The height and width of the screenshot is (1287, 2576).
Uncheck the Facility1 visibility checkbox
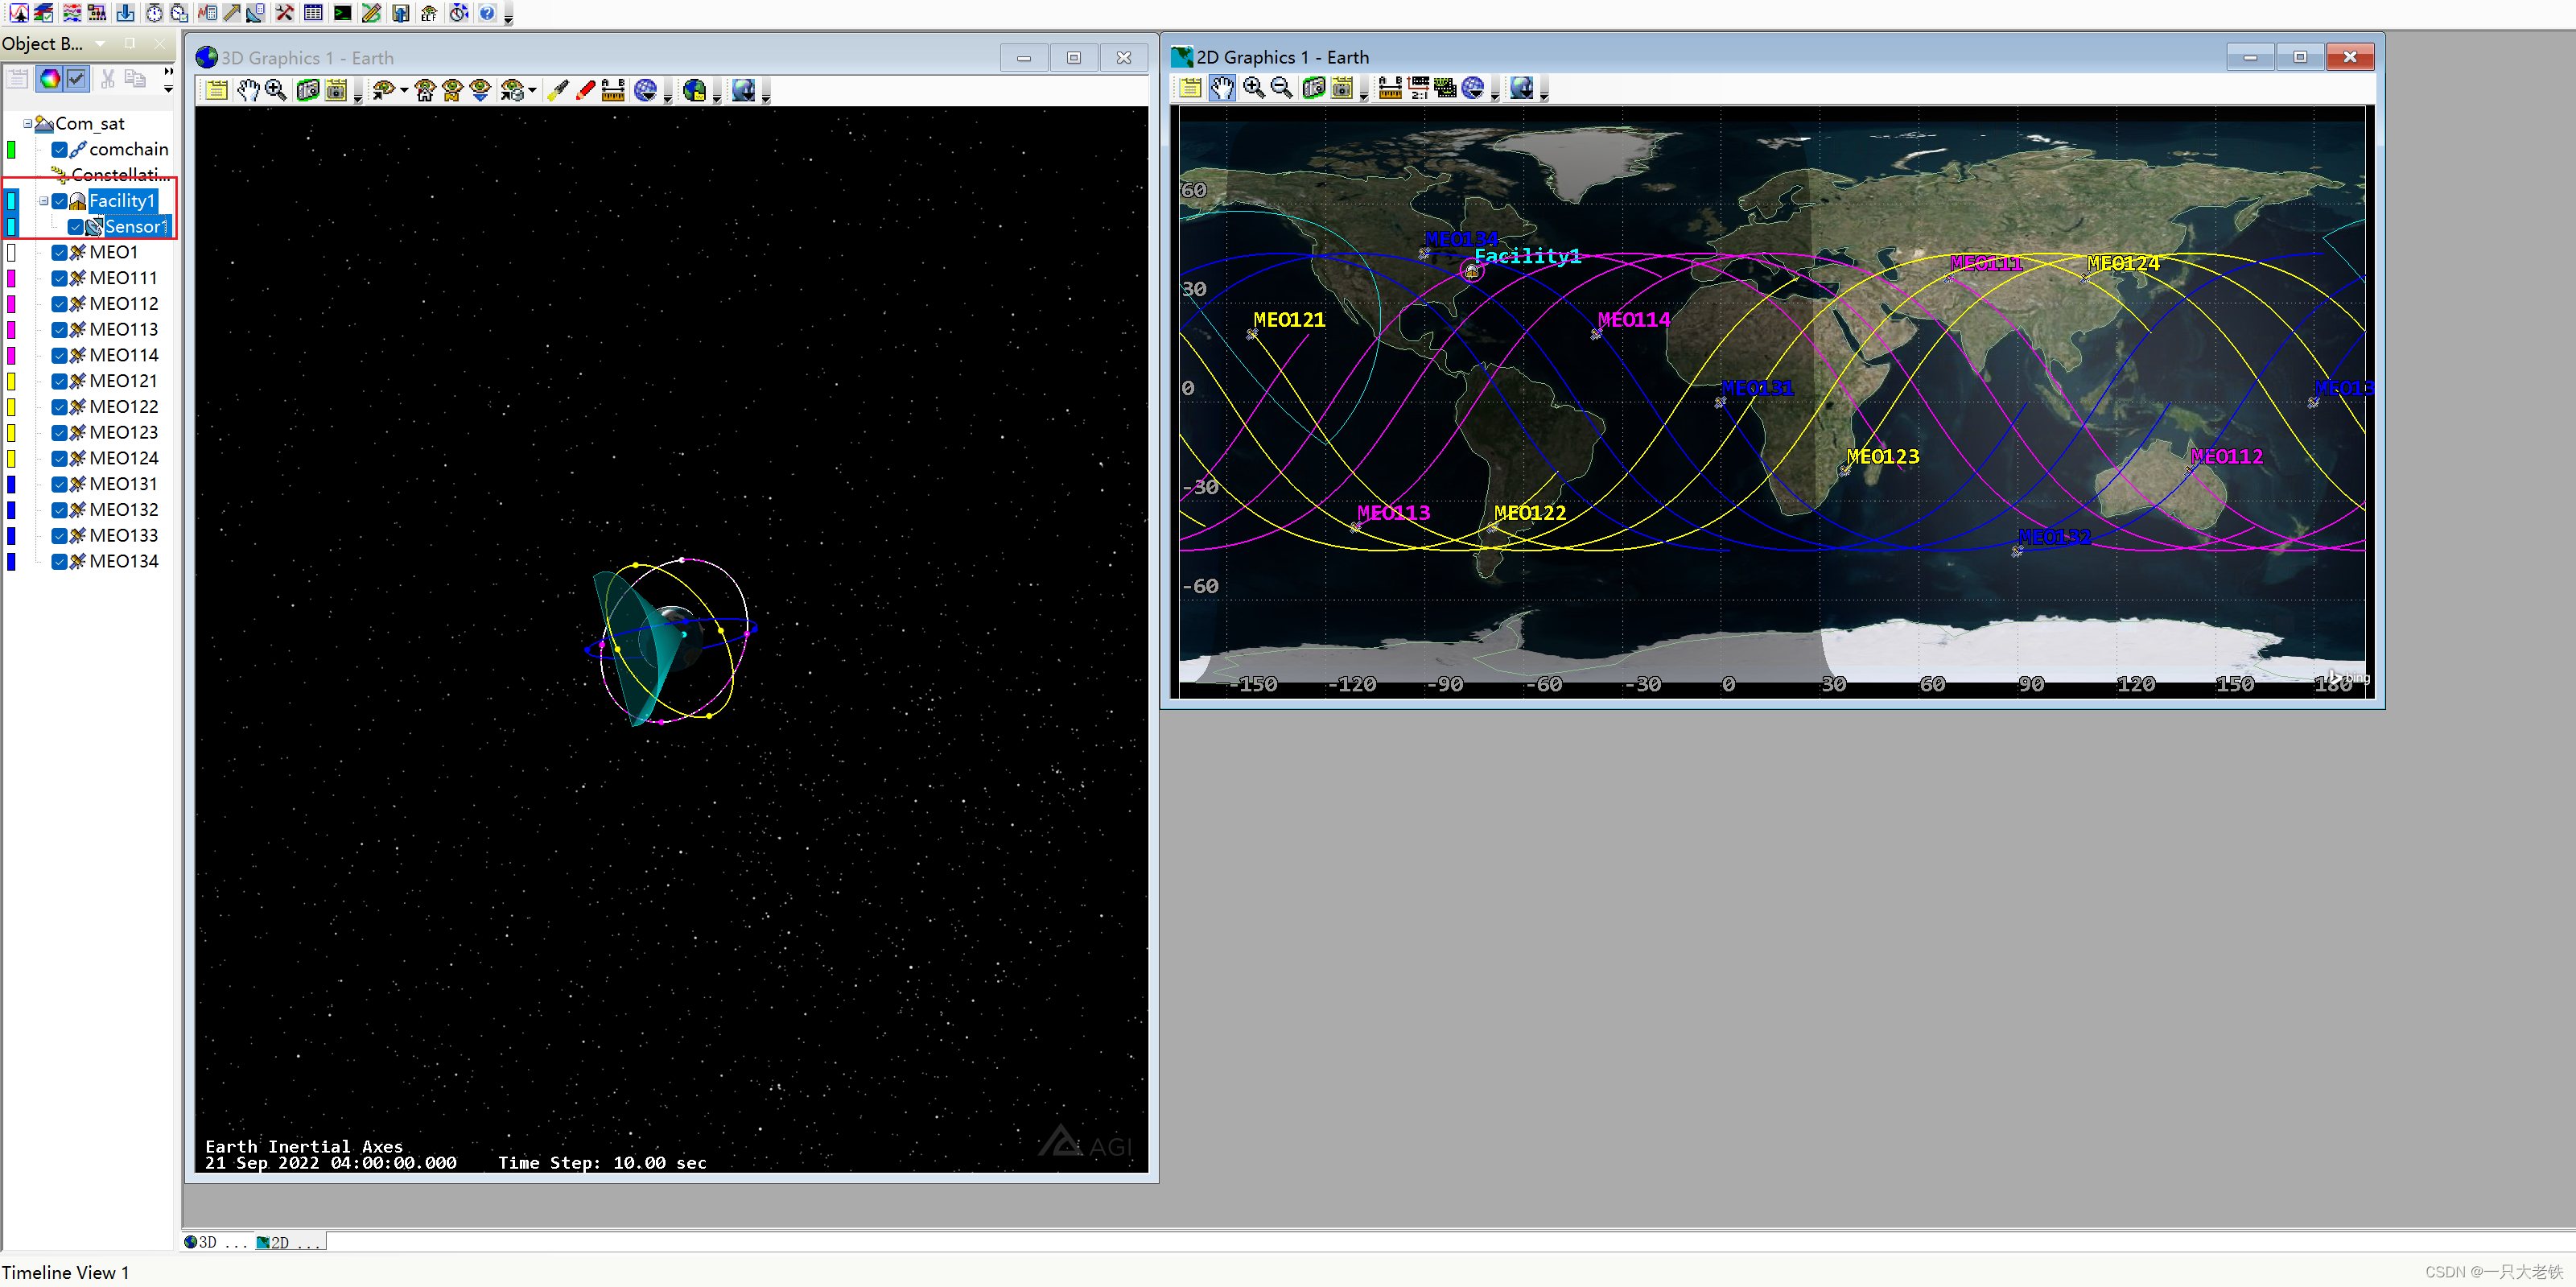[60, 201]
